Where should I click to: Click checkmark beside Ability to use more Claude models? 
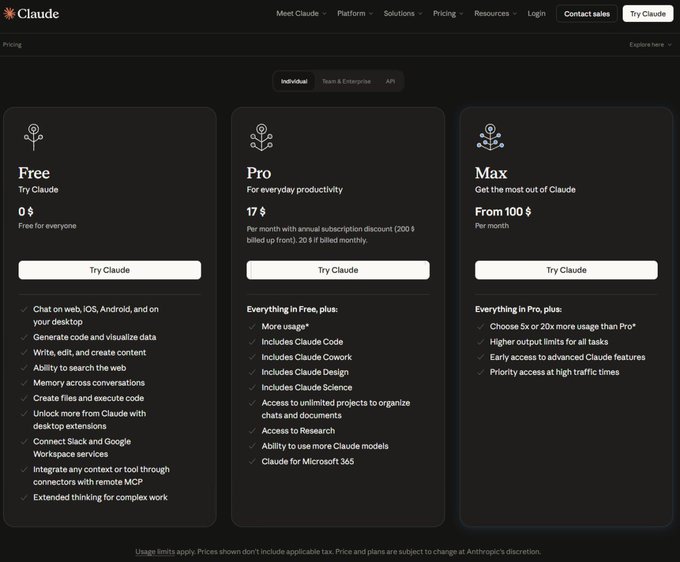pos(252,446)
